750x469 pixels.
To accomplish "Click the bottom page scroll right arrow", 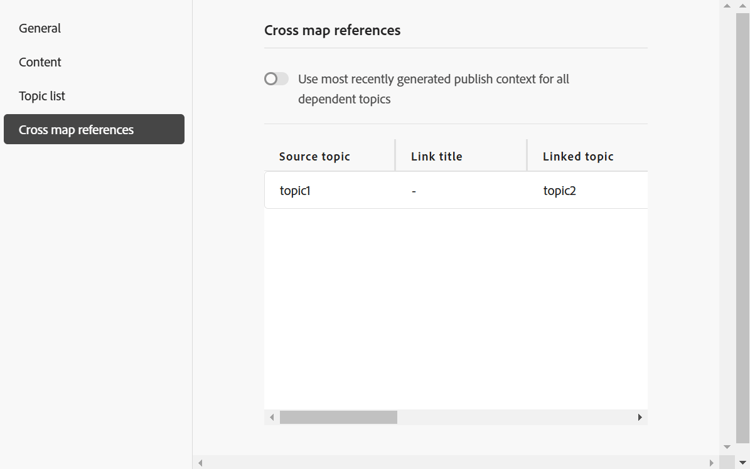I will (x=713, y=463).
